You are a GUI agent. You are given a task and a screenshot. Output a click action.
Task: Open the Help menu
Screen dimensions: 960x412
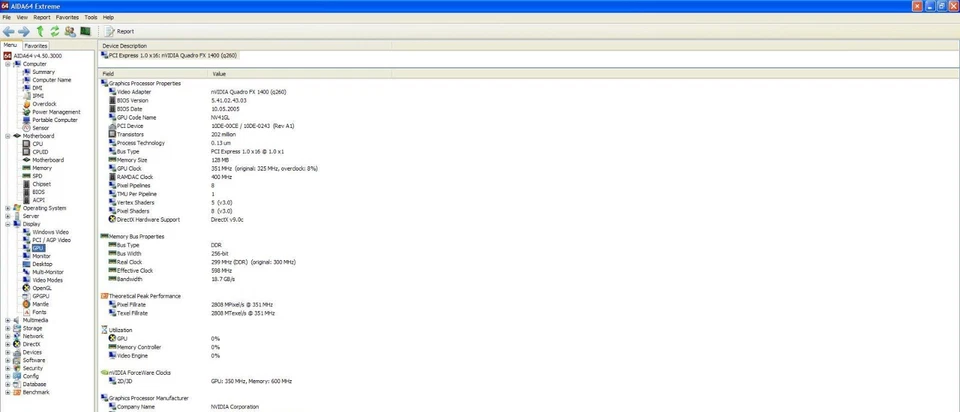[x=108, y=18]
